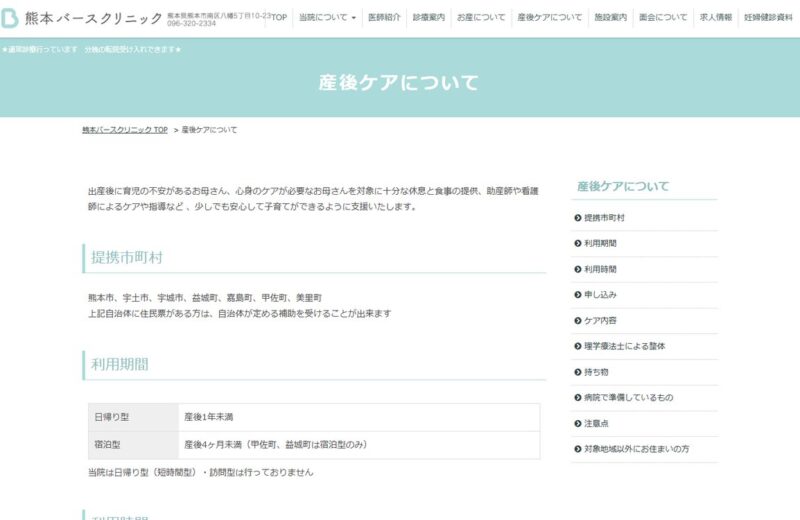Click the arrow icon beside 申し込み

tap(578, 295)
